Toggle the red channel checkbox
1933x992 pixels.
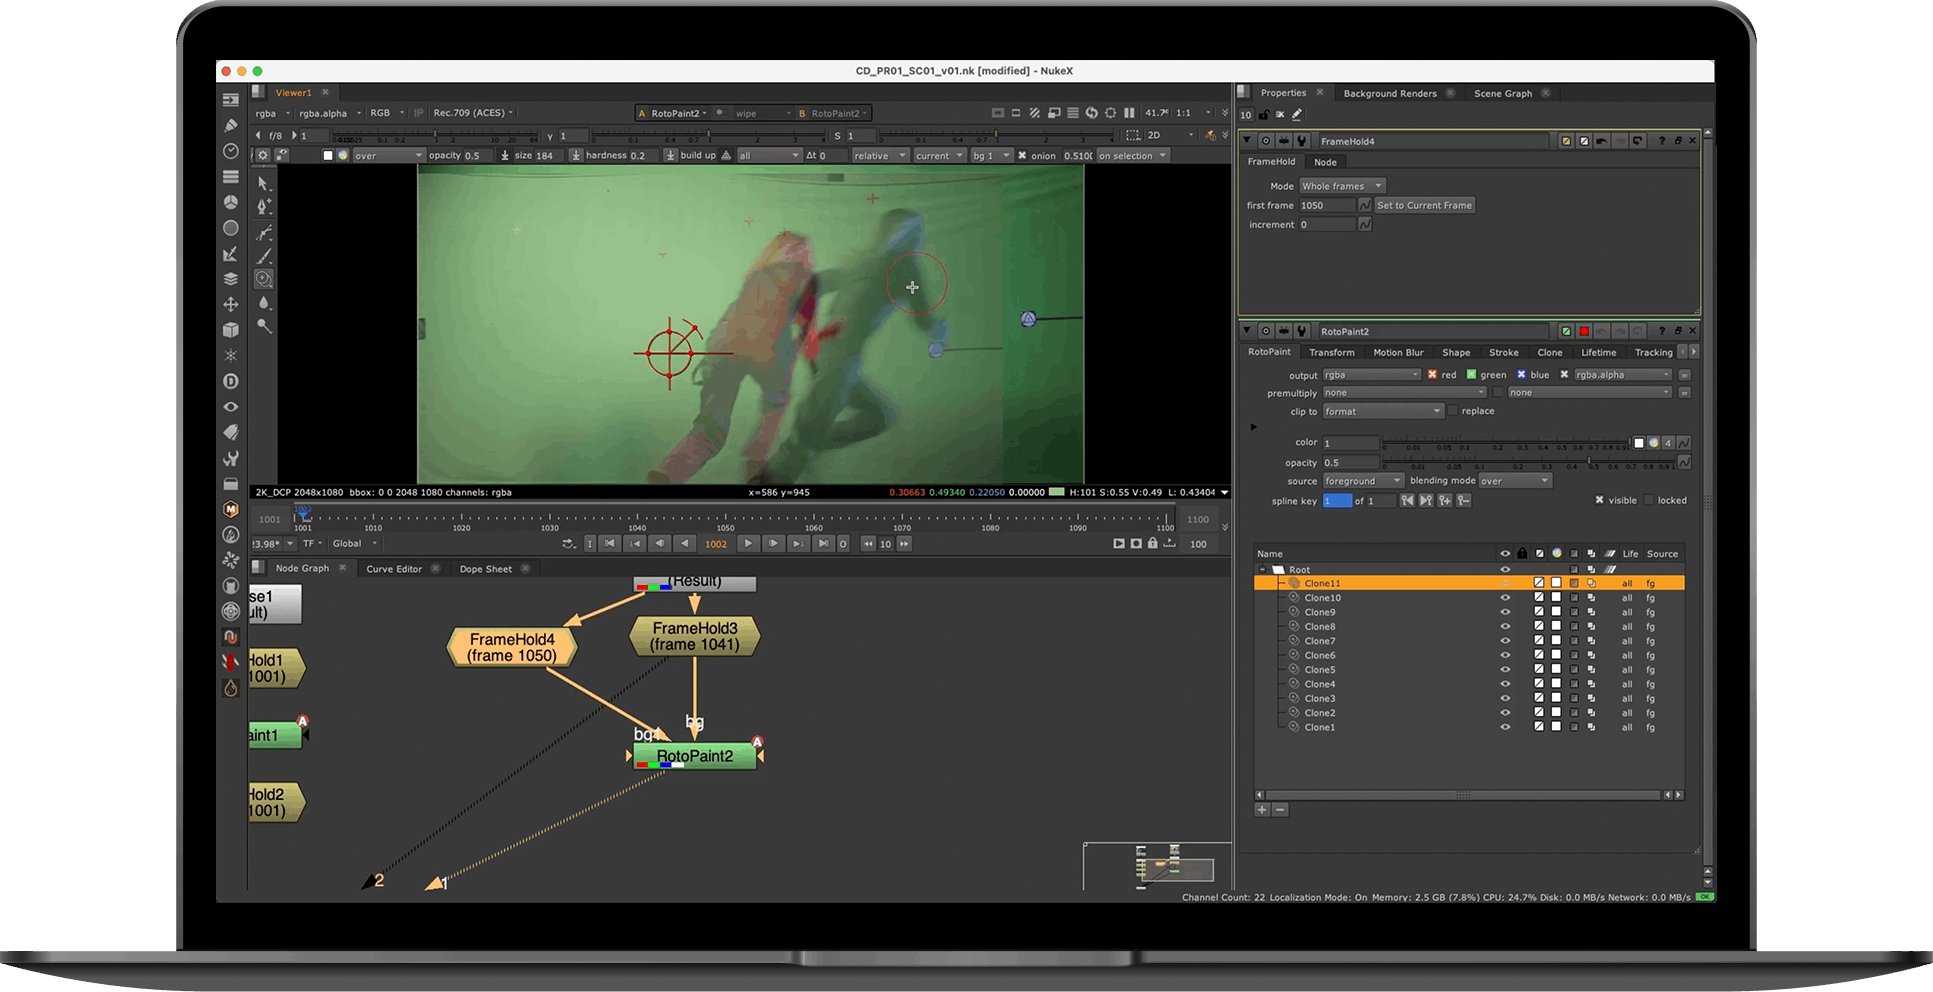pyautogui.click(x=1432, y=375)
